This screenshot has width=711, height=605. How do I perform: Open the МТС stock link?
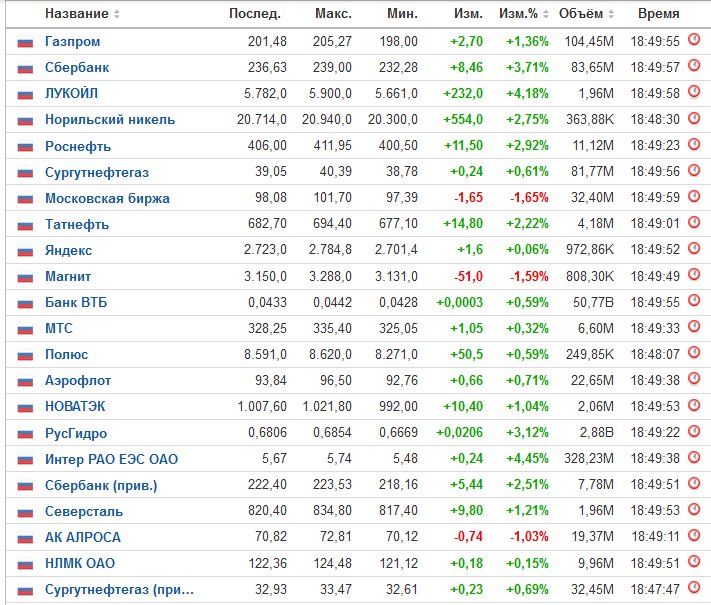click(x=58, y=328)
